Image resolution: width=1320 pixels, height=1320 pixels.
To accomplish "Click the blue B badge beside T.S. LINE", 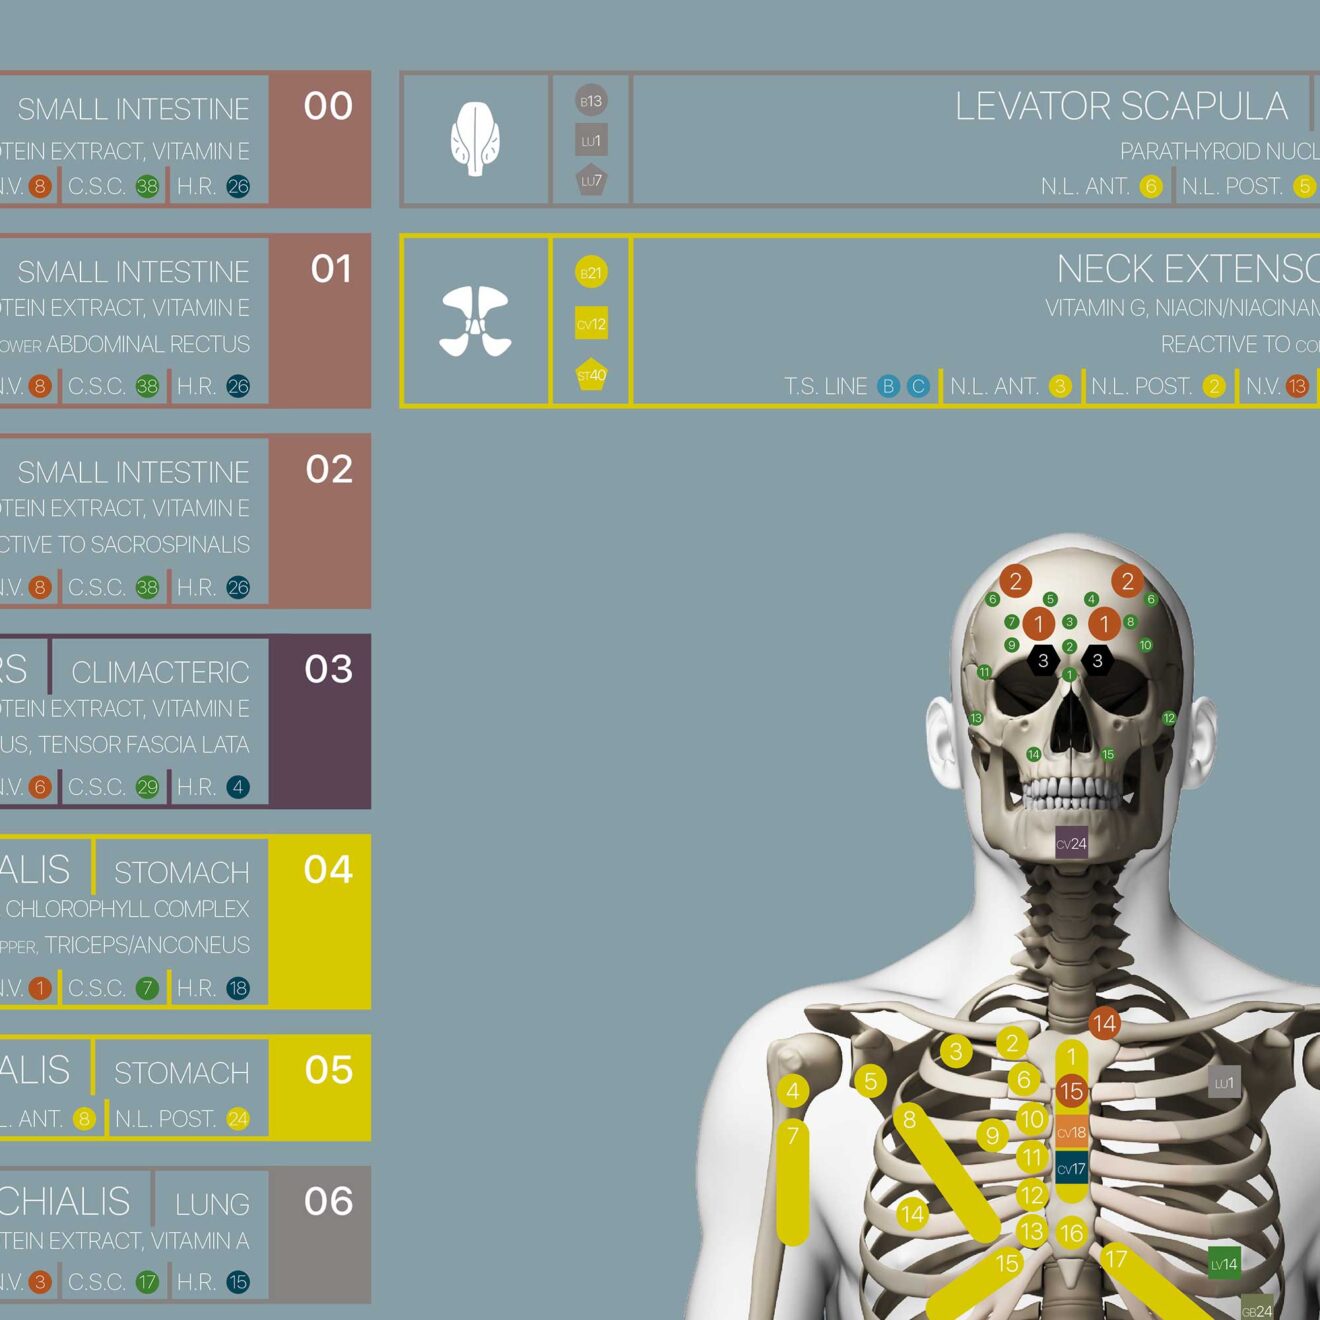I will point(888,386).
